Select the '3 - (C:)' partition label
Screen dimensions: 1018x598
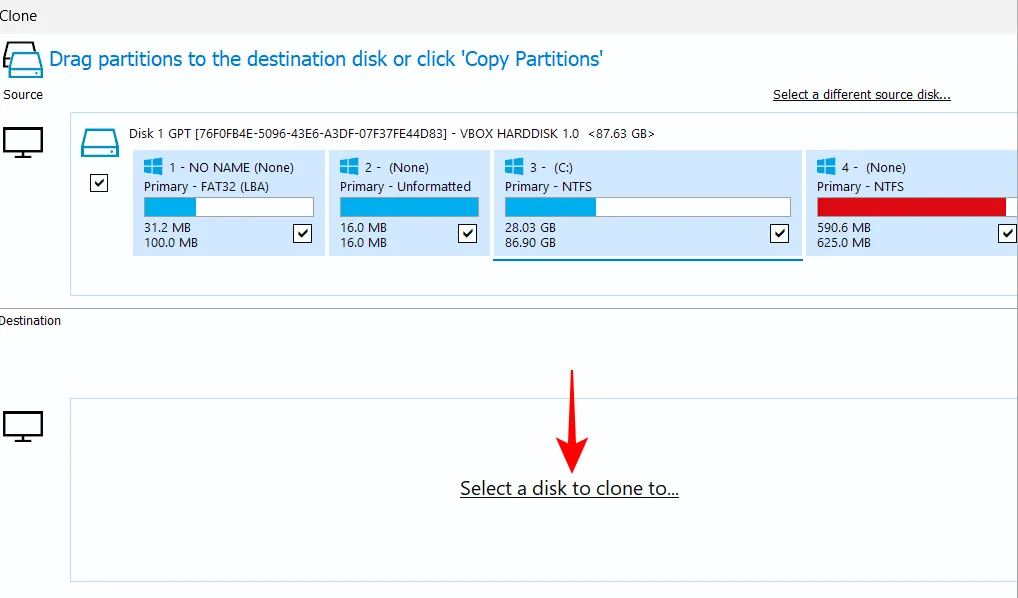(551, 168)
